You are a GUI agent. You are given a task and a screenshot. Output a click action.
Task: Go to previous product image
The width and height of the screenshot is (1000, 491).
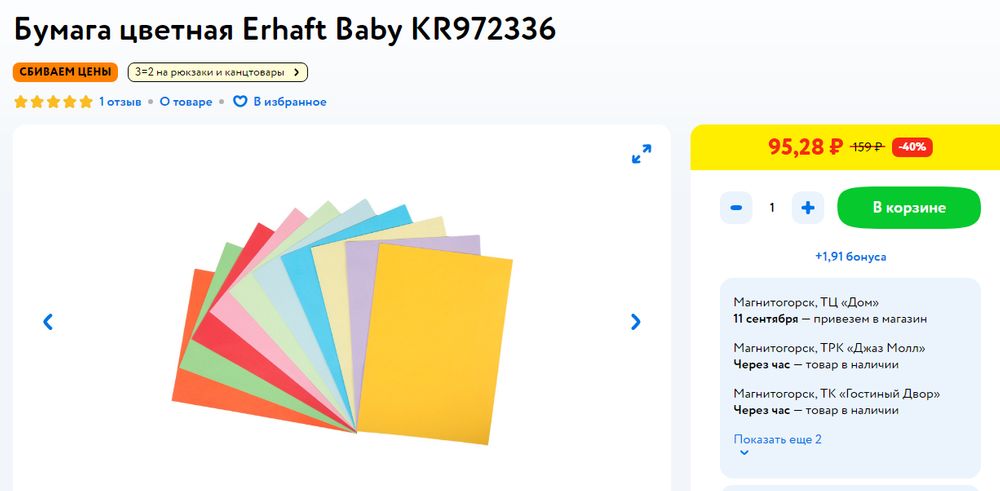coord(47,322)
